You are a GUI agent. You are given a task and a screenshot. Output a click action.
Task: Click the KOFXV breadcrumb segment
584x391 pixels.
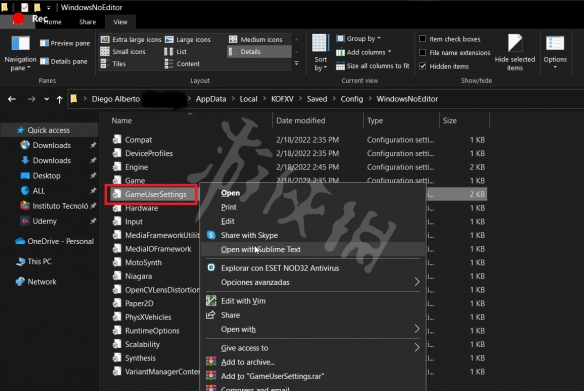282,99
